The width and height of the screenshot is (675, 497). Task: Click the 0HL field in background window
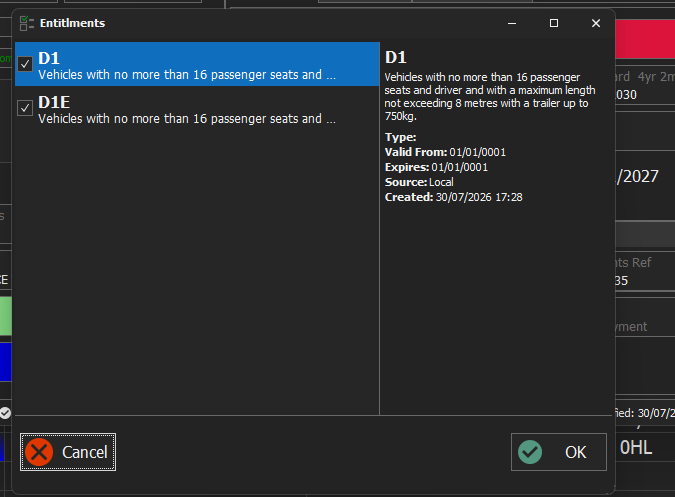coord(636,448)
